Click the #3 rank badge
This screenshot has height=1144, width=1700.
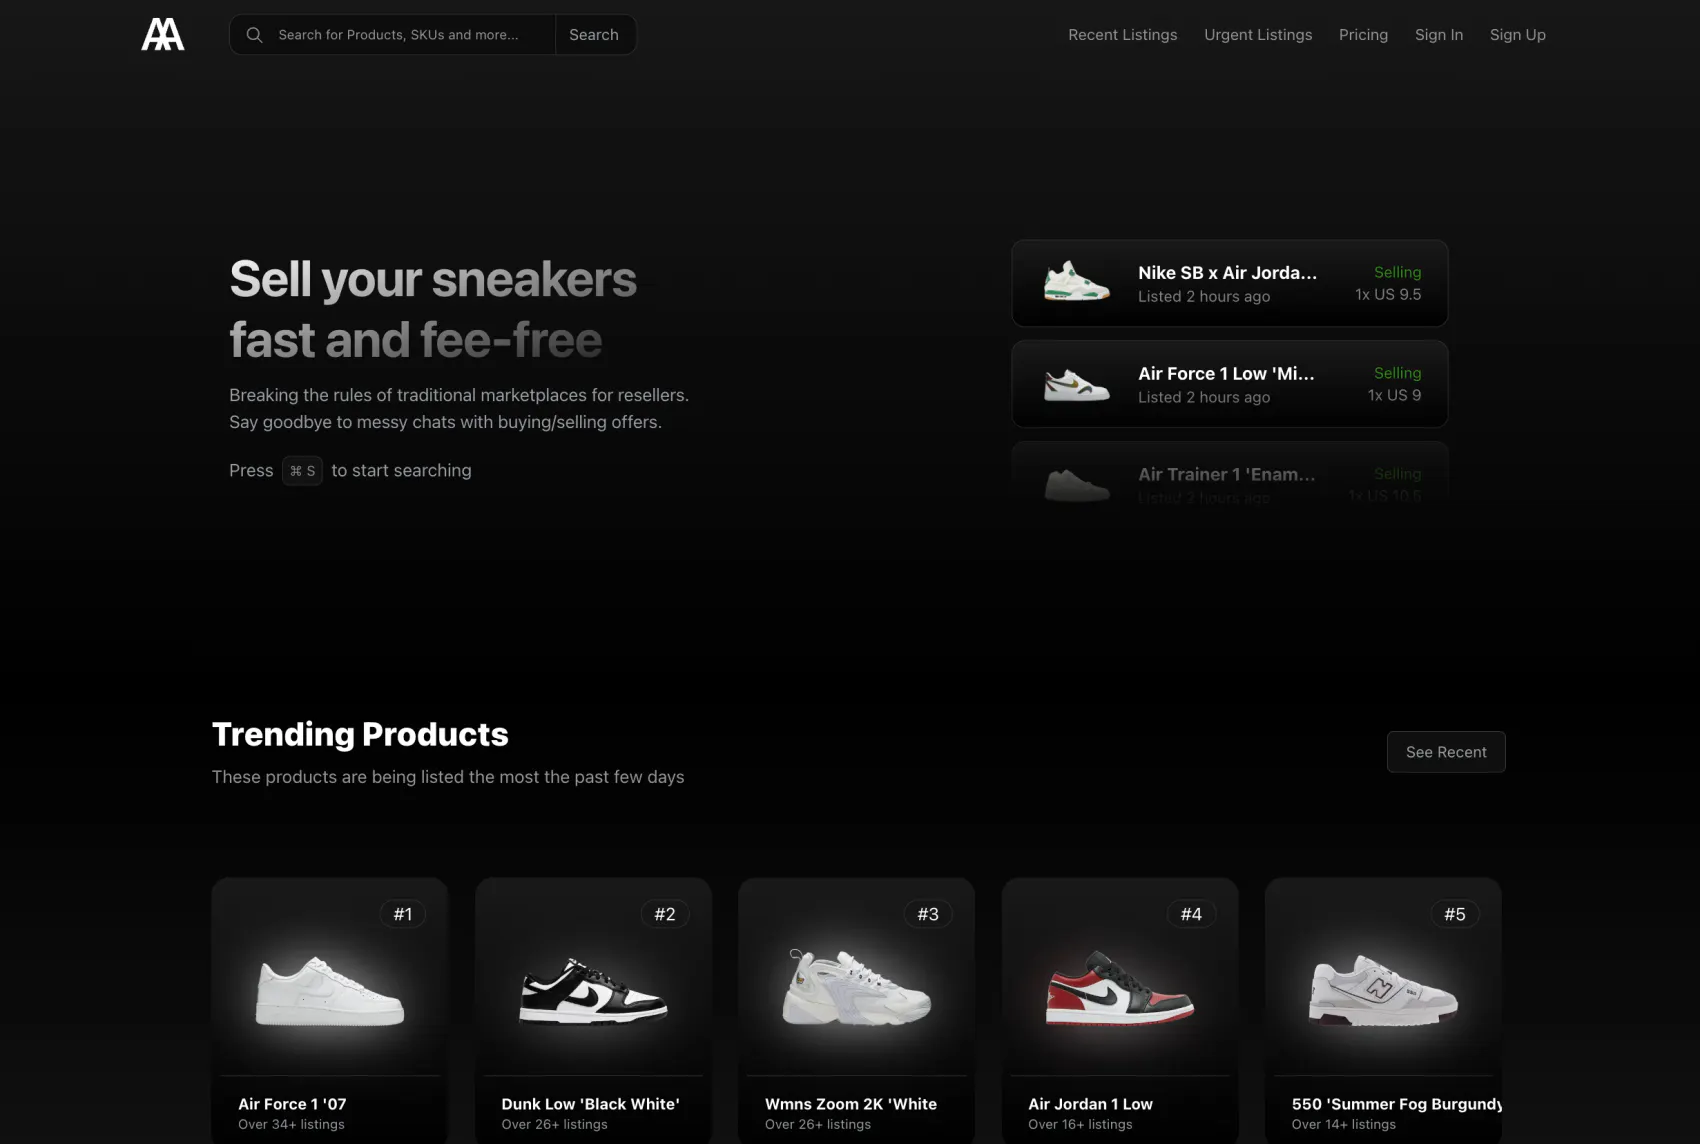(x=928, y=914)
